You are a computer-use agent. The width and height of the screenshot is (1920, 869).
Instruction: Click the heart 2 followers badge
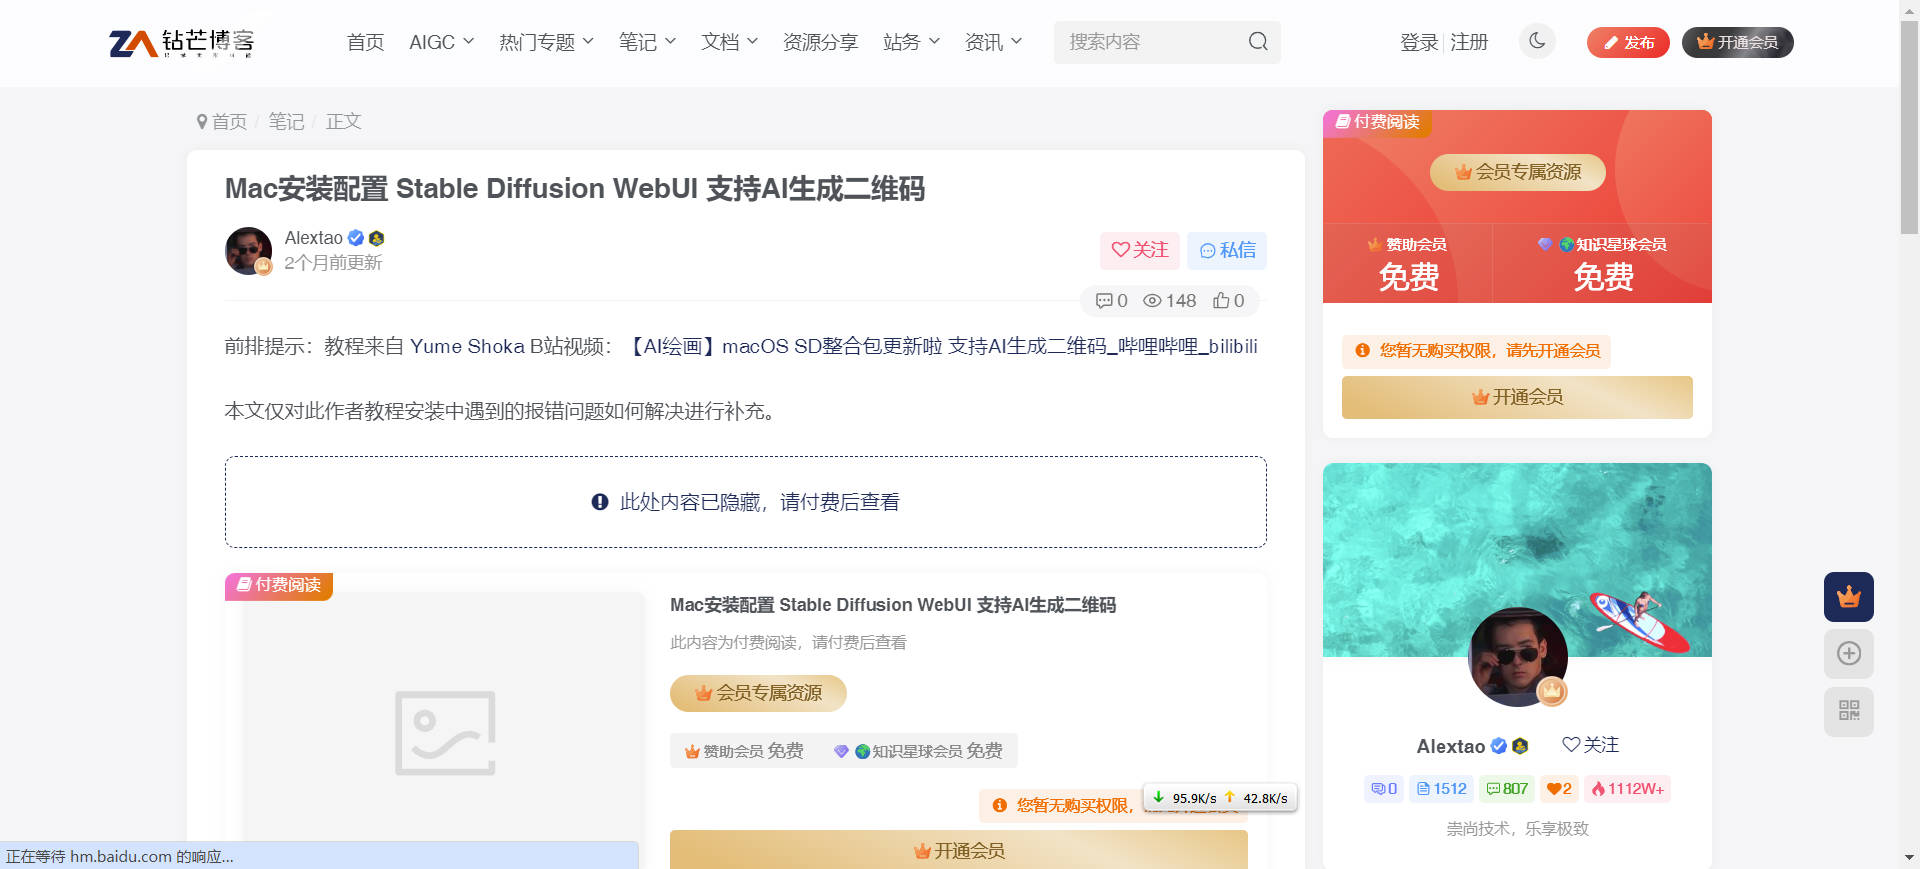click(1559, 789)
